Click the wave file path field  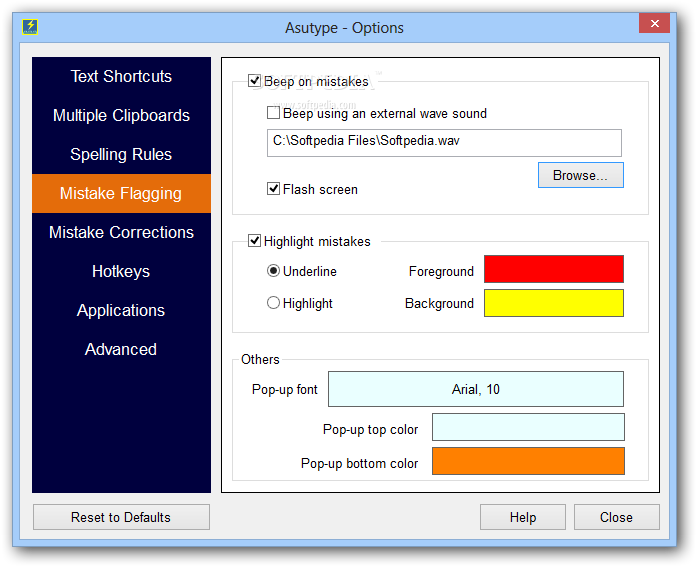(444, 143)
